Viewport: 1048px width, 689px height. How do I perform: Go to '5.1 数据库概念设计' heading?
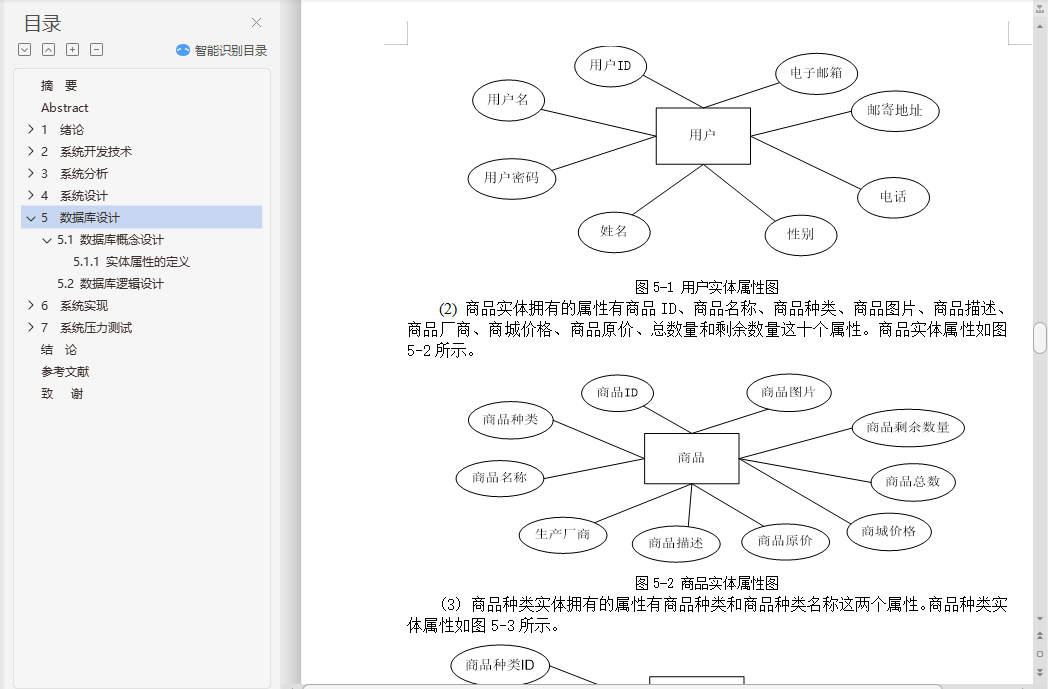click(x=110, y=240)
